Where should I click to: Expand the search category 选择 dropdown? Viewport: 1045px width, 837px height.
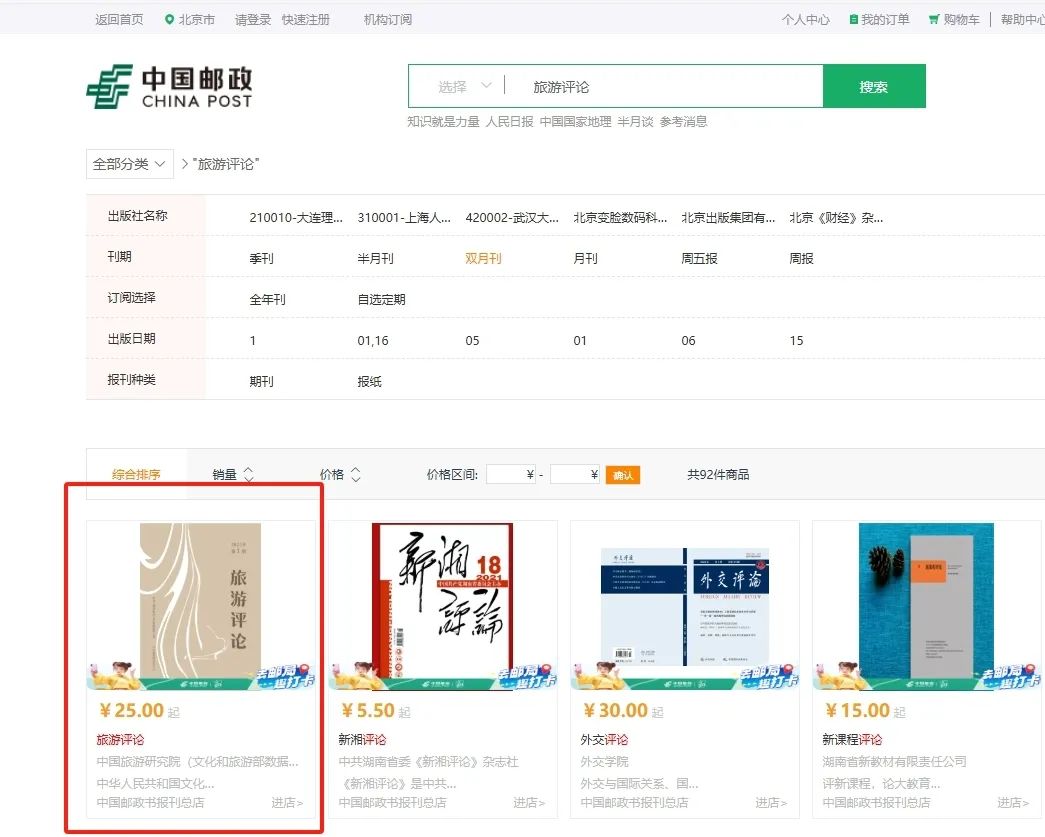pyautogui.click(x=465, y=87)
